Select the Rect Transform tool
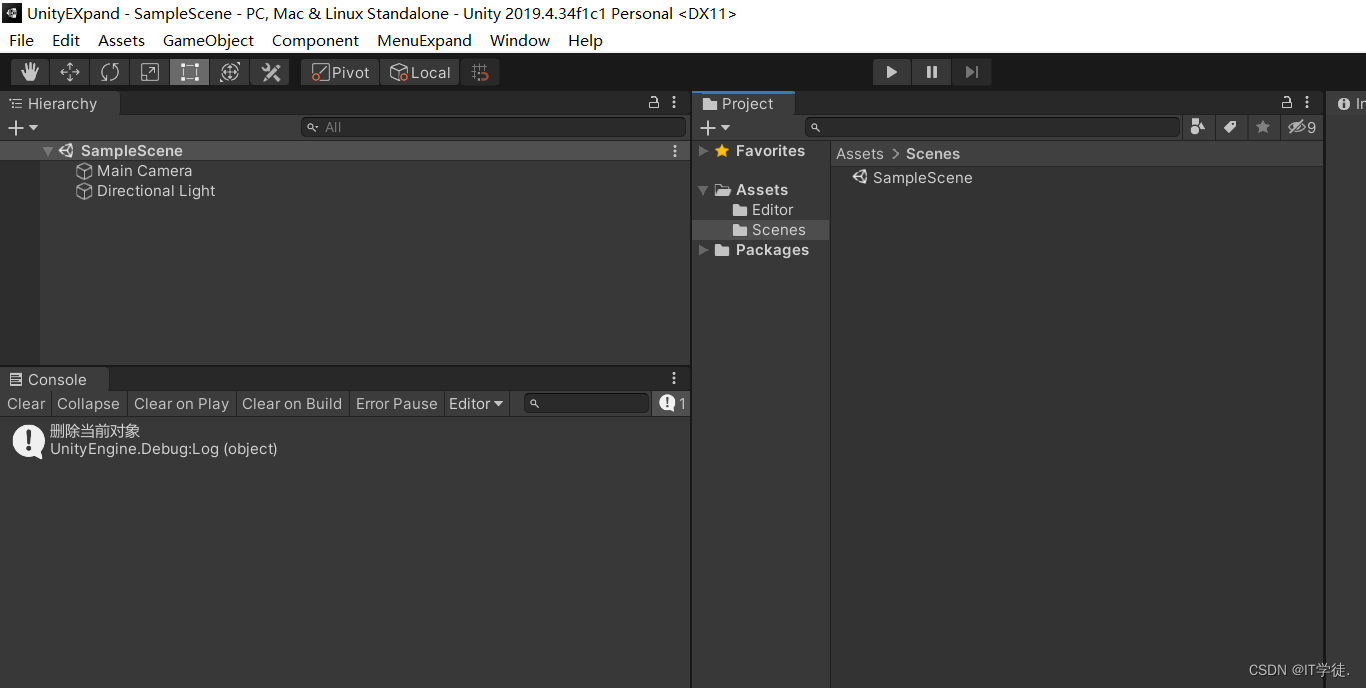 tap(190, 72)
